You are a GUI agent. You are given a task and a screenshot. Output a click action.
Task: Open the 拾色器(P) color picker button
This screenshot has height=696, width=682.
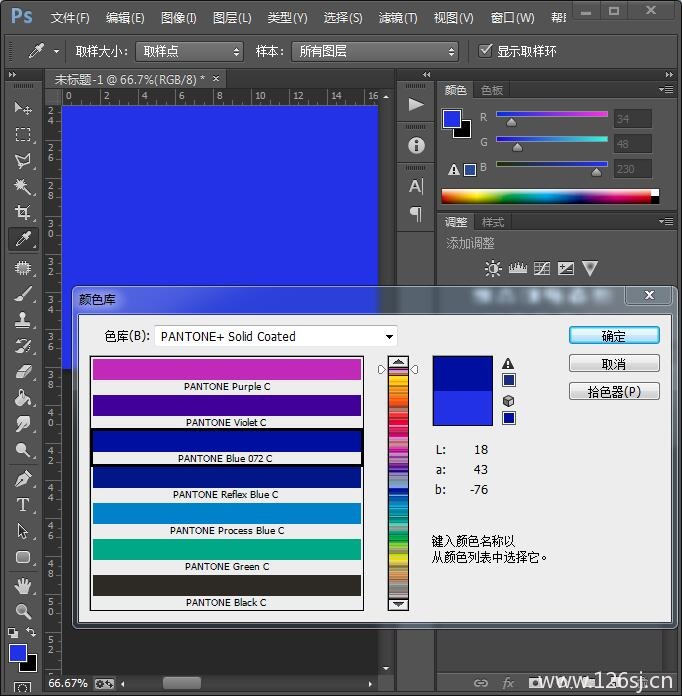(614, 392)
